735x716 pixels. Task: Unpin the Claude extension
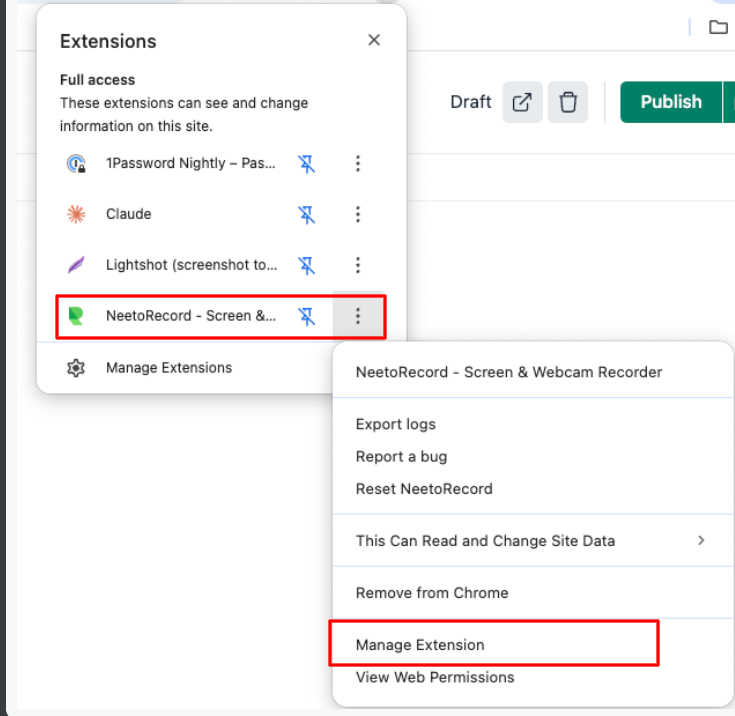point(307,214)
